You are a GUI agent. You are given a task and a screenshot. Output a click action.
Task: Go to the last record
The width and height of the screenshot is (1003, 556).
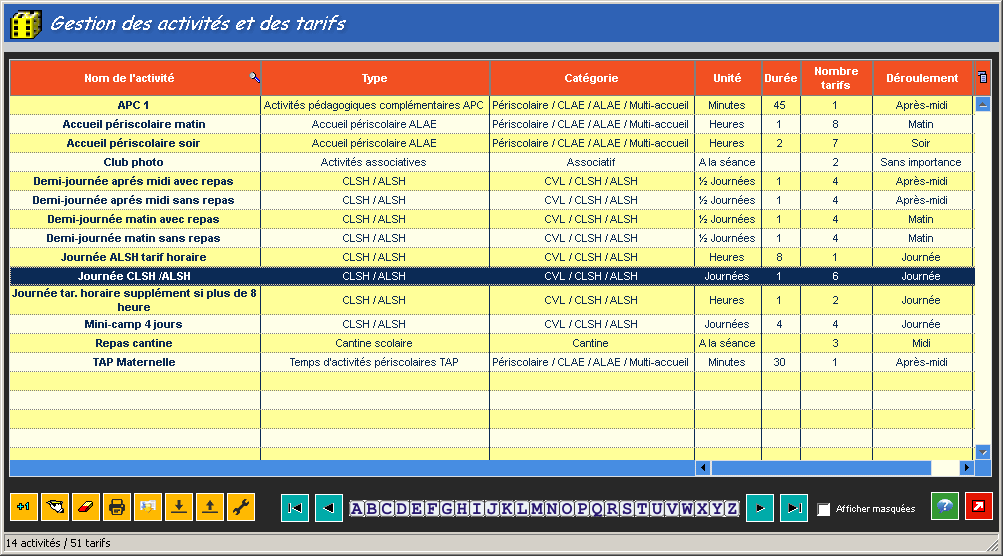(794, 508)
